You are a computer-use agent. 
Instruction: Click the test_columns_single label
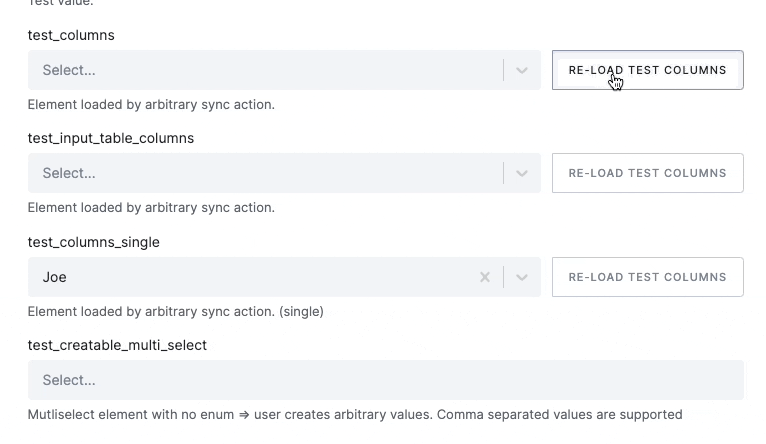tap(94, 242)
